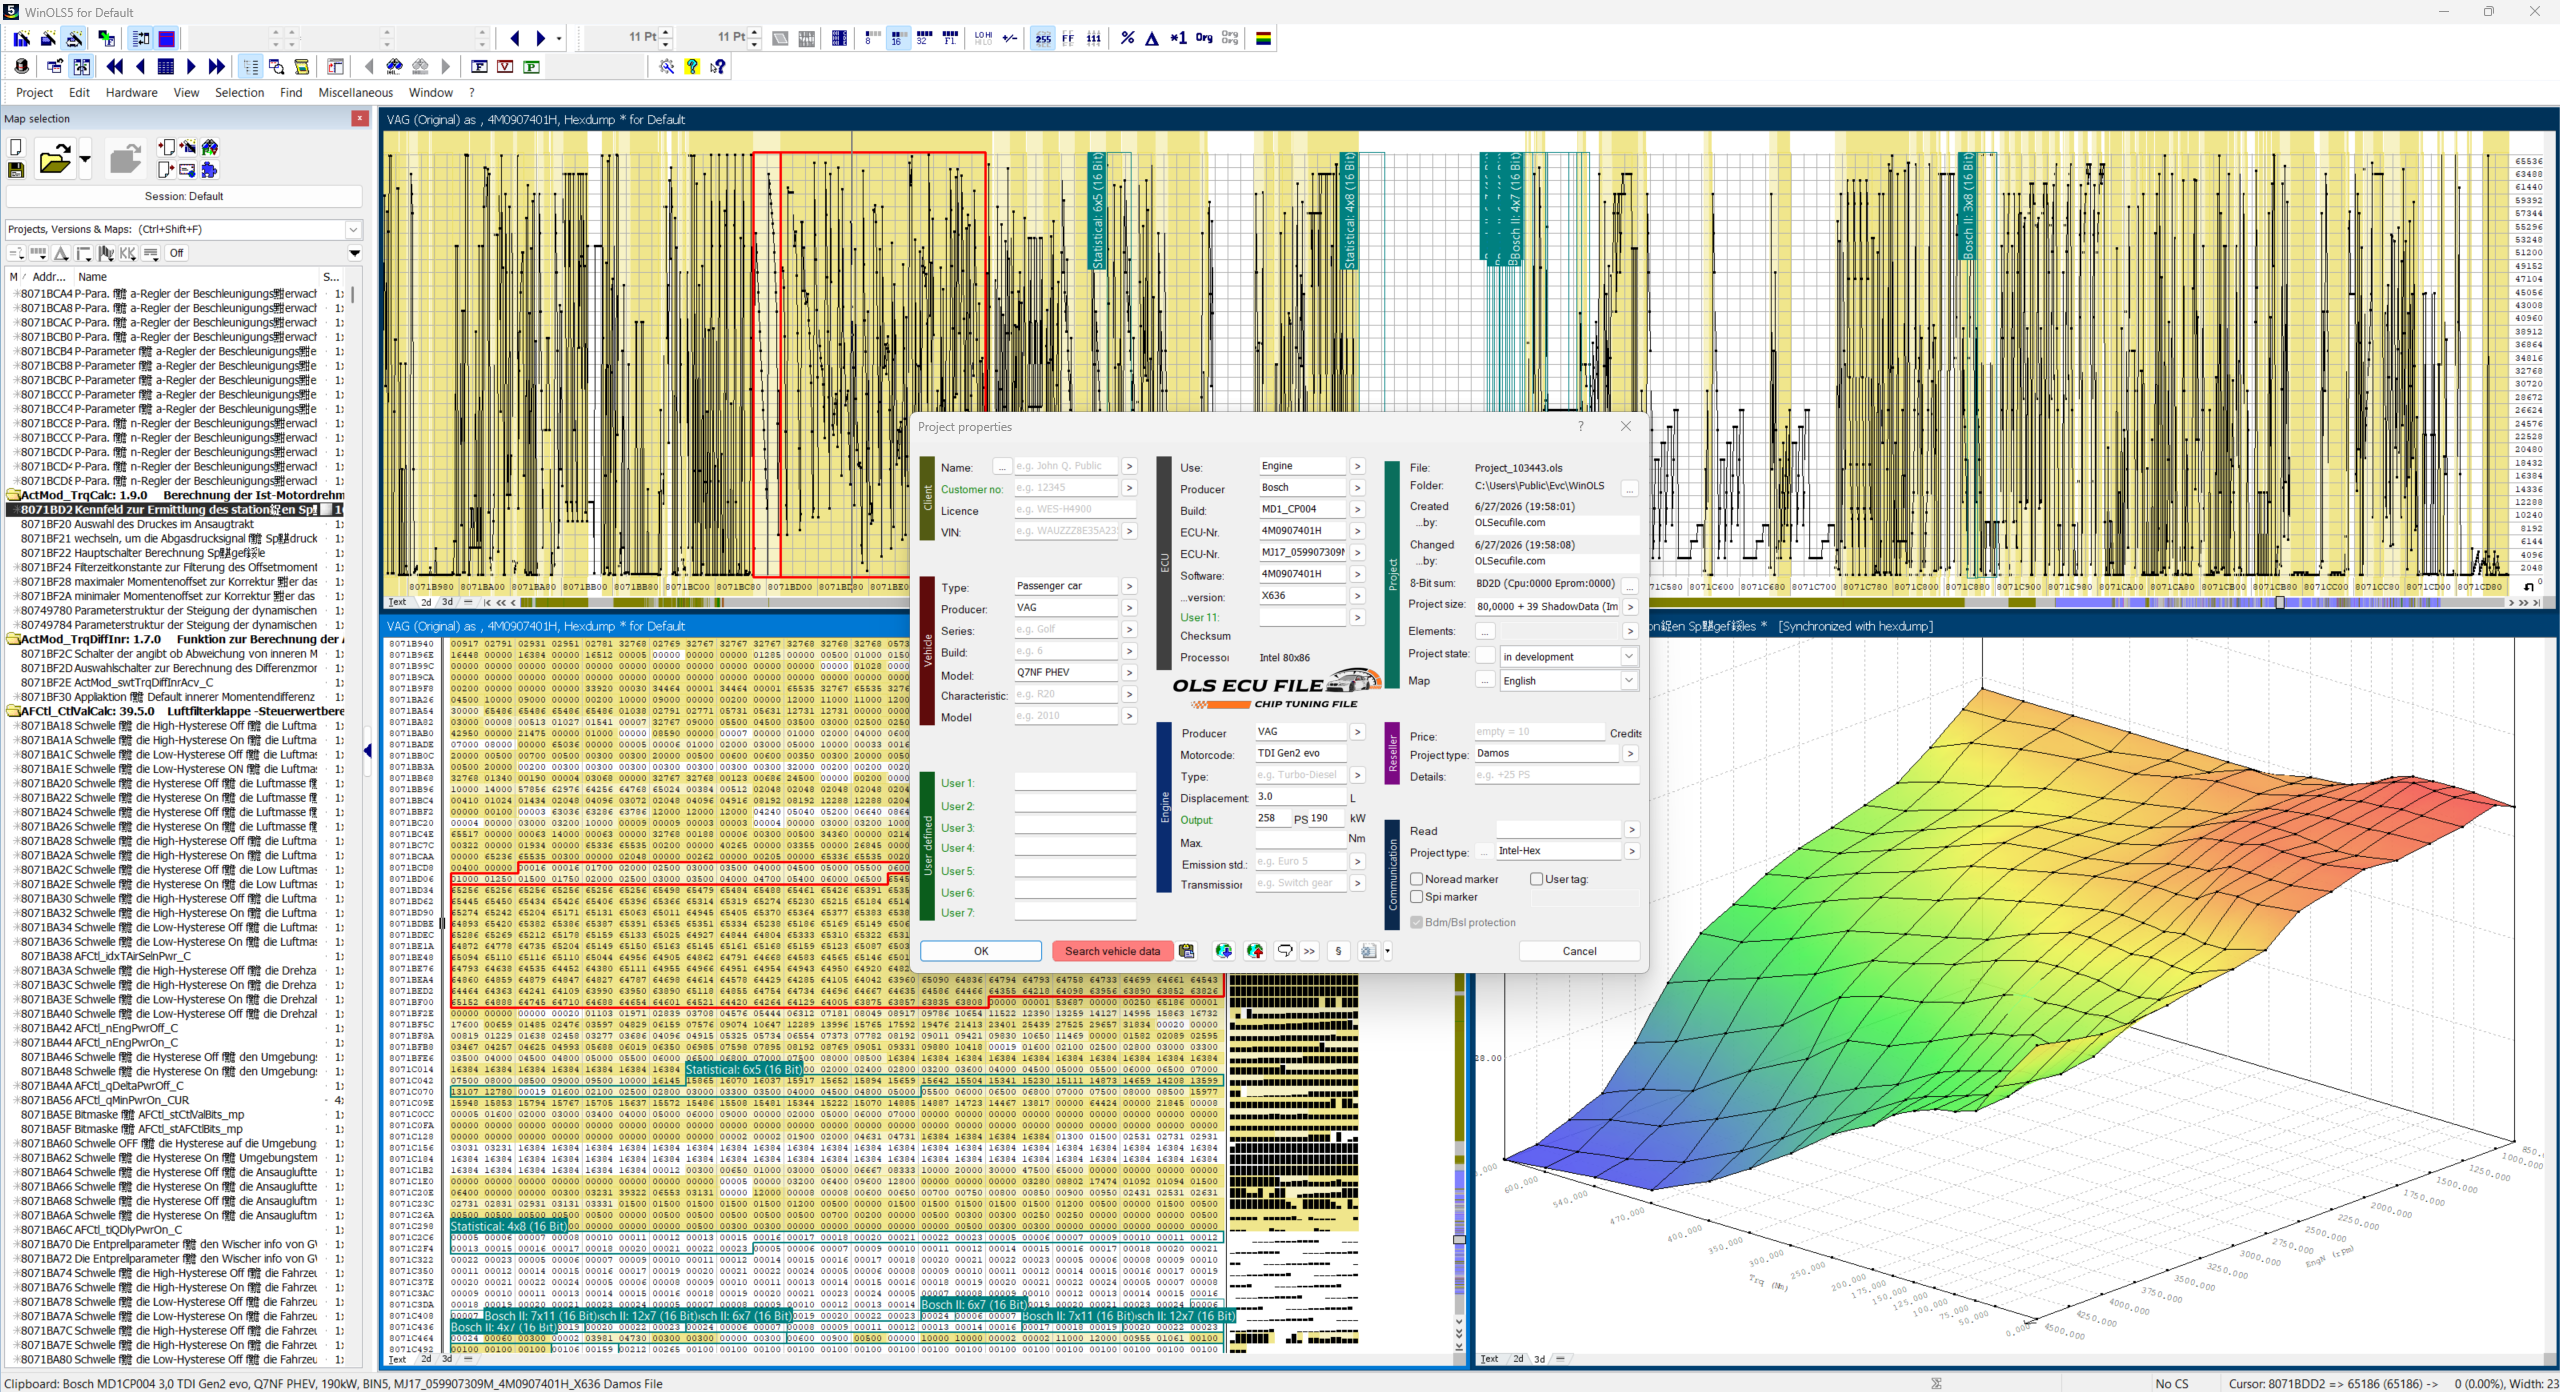Click the fast-forward double-right arrow icon
Viewport: 2560px width, 1392px height.
coord(216,67)
